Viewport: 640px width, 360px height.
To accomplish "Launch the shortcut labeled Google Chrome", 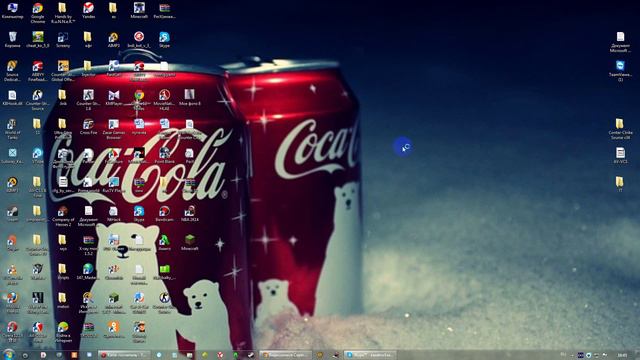I will (38, 13).
